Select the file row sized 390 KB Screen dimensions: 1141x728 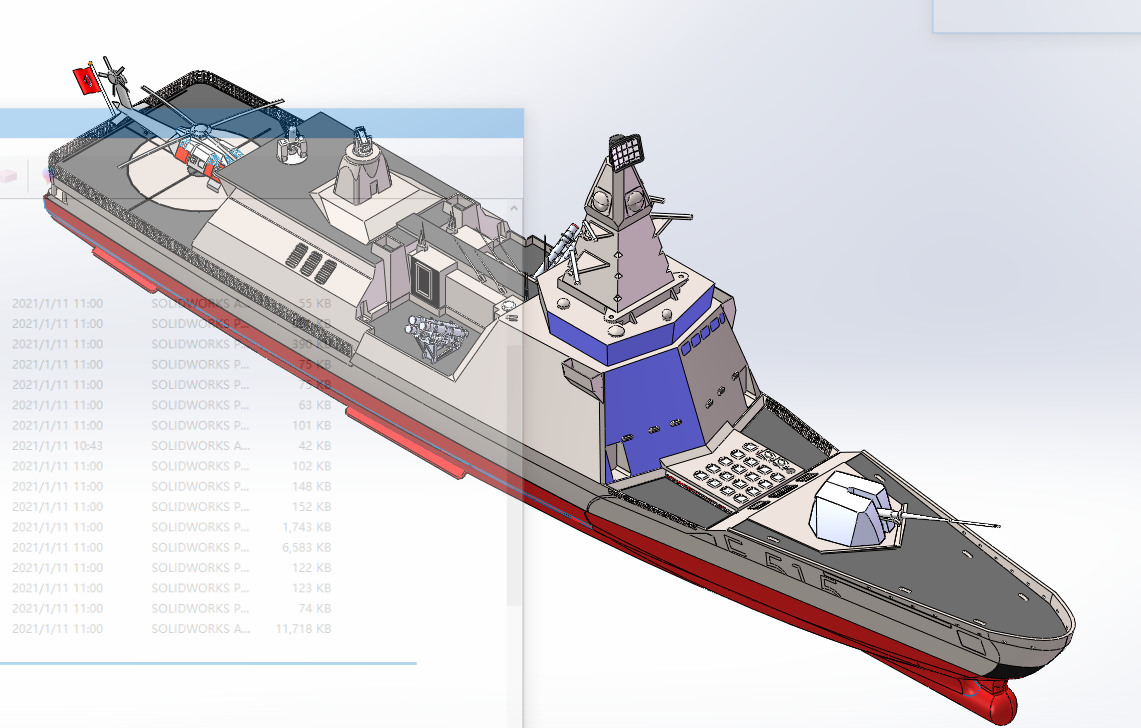tap(172, 344)
